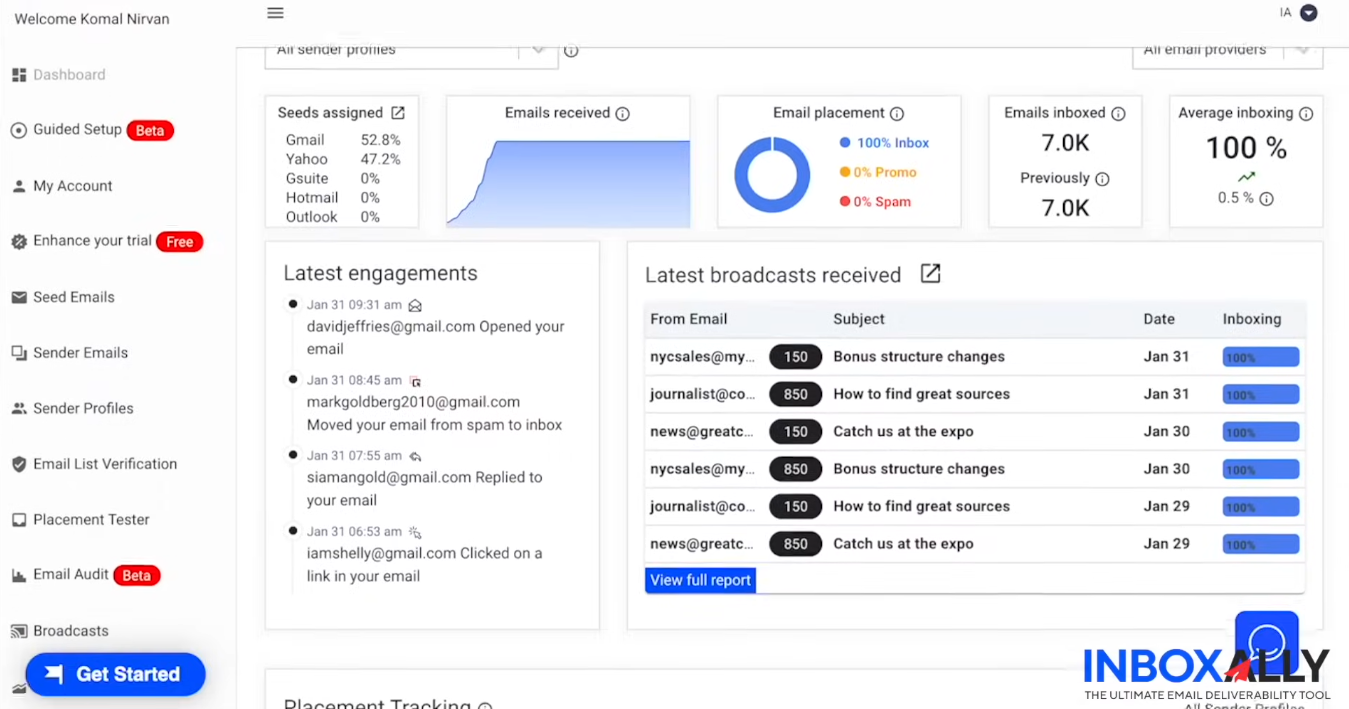Click Email placement info icon
1349x709 pixels.
click(897, 114)
